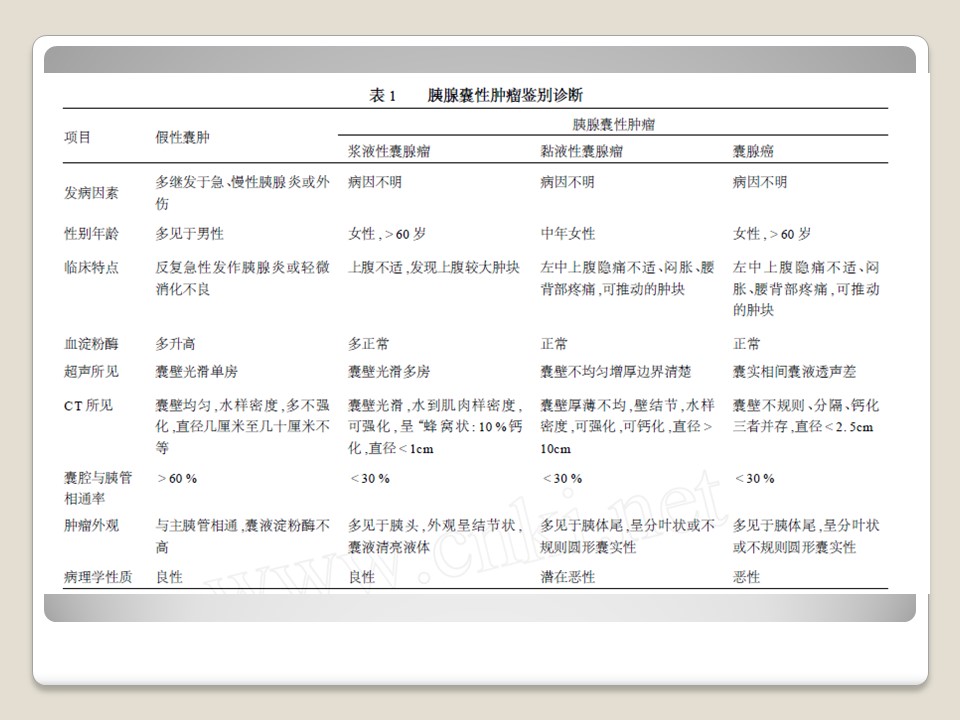Click '正常' amylase under 黏液性囊腺瘤
Image resolution: width=960 pixels, height=720 pixels.
554,343
